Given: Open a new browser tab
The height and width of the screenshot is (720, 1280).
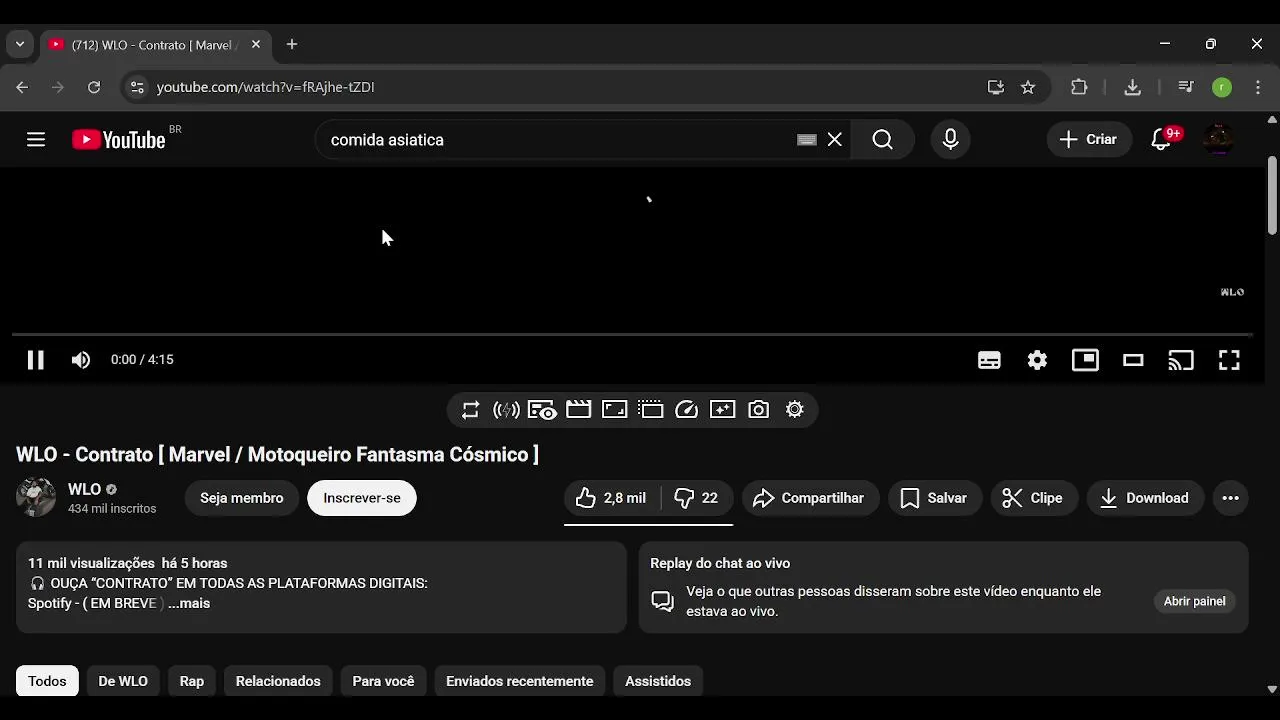Looking at the screenshot, I should point(292,44).
